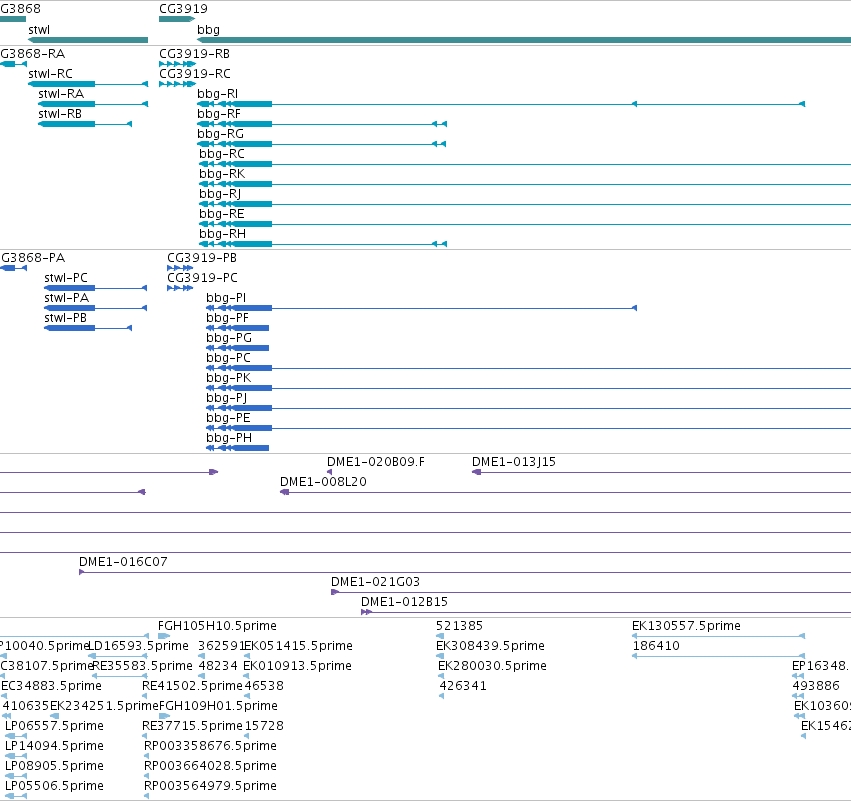851x801 pixels.
Task: Click the bbg-RG transcript label
Action: point(220,134)
